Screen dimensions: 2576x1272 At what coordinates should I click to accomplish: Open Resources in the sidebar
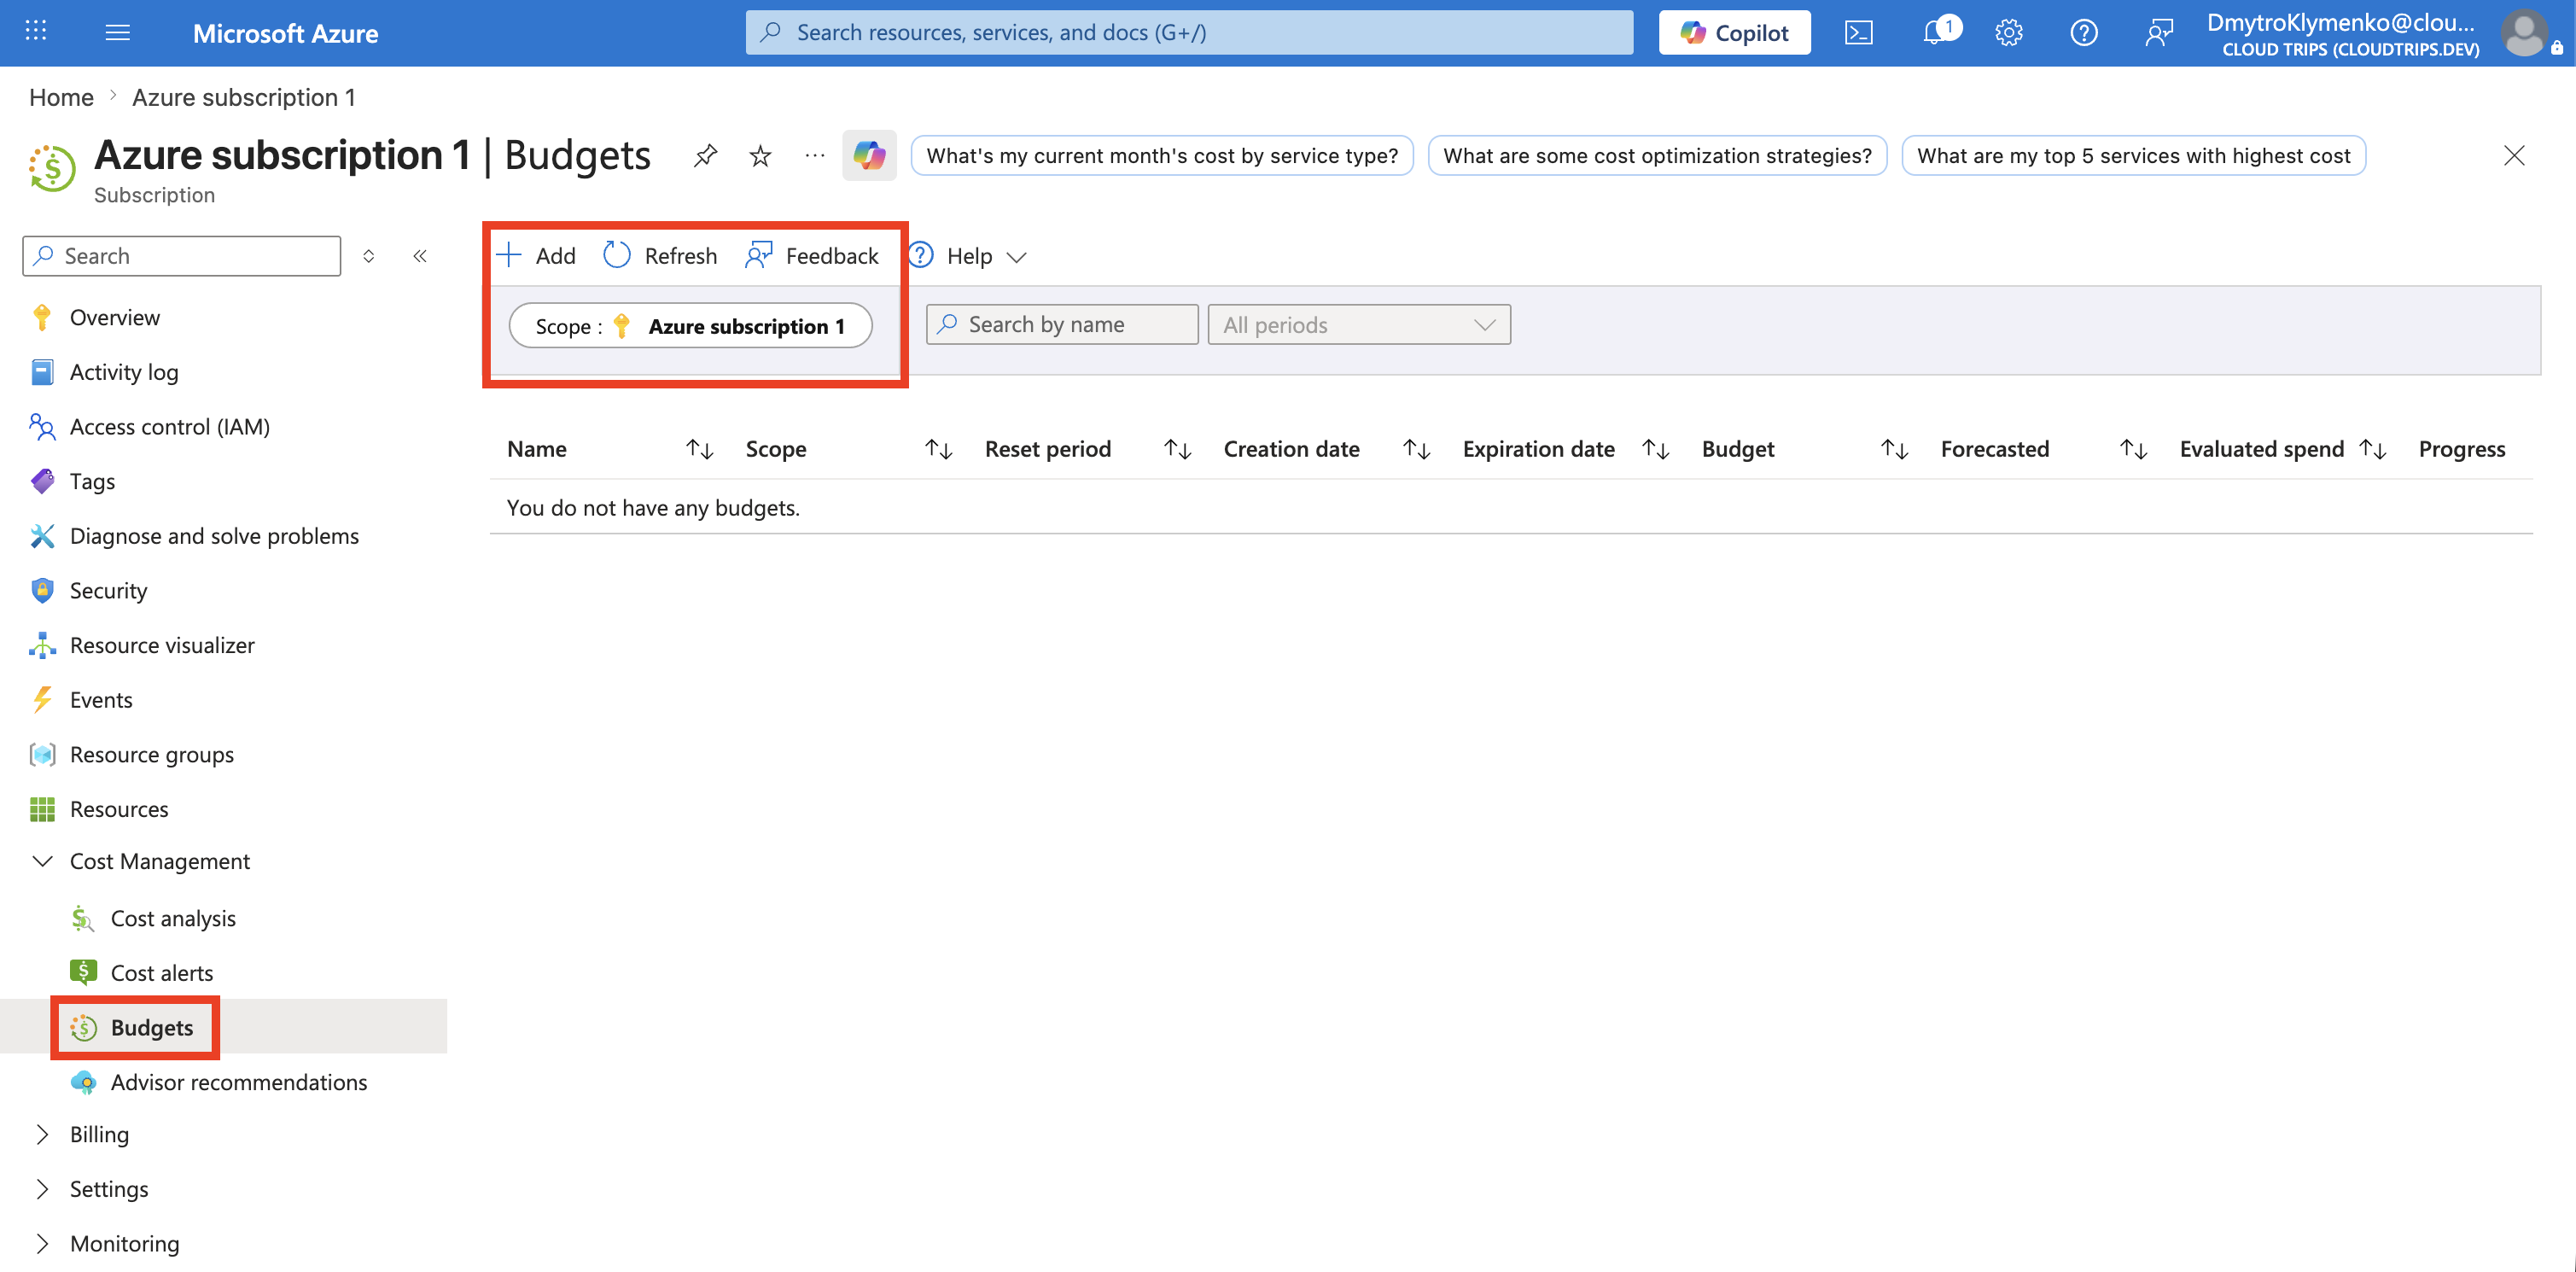point(119,809)
